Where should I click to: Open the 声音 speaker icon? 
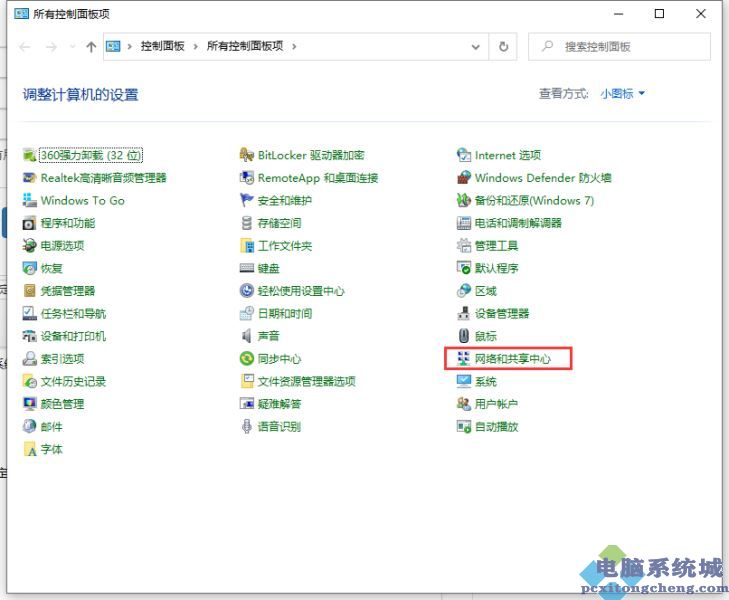(247, 336)
